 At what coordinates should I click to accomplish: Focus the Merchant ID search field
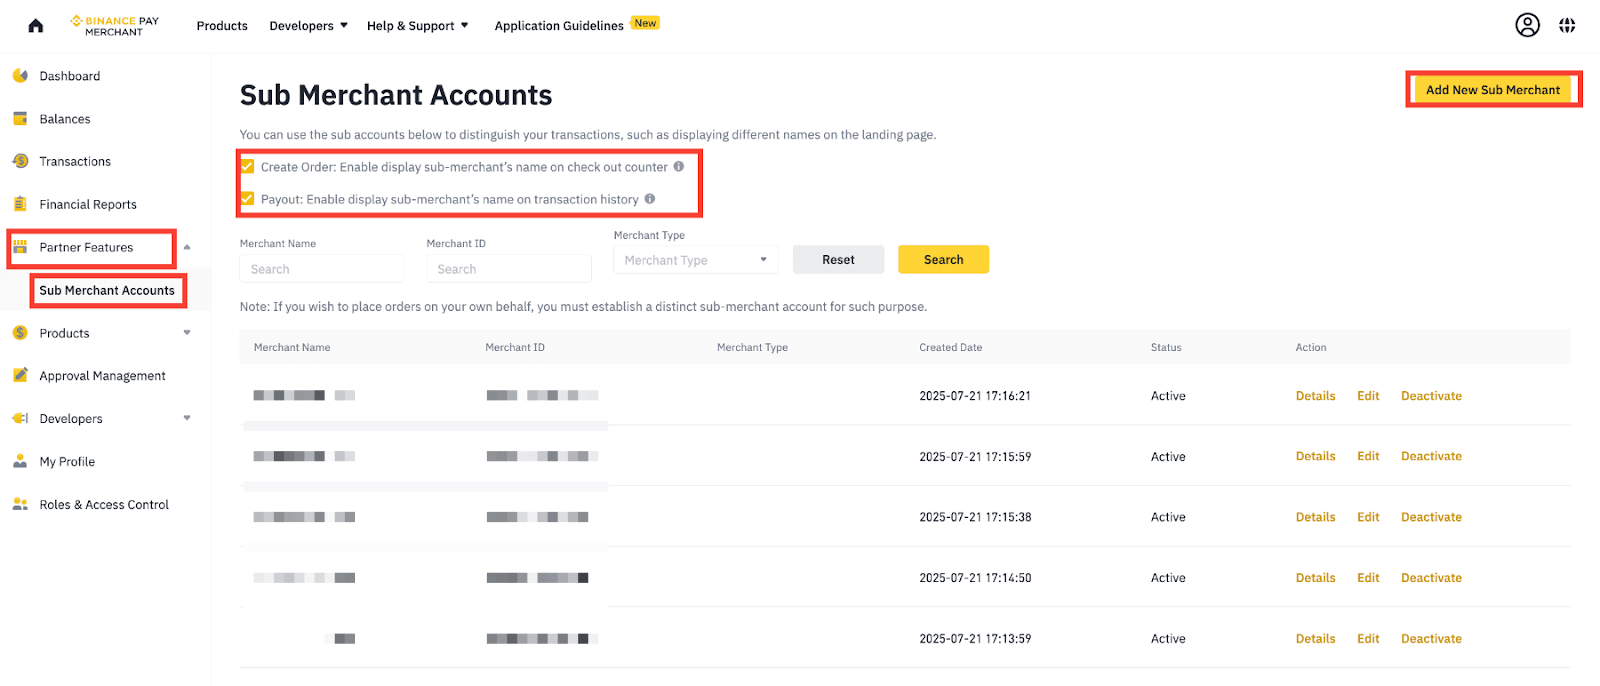[x=508, y=269]
